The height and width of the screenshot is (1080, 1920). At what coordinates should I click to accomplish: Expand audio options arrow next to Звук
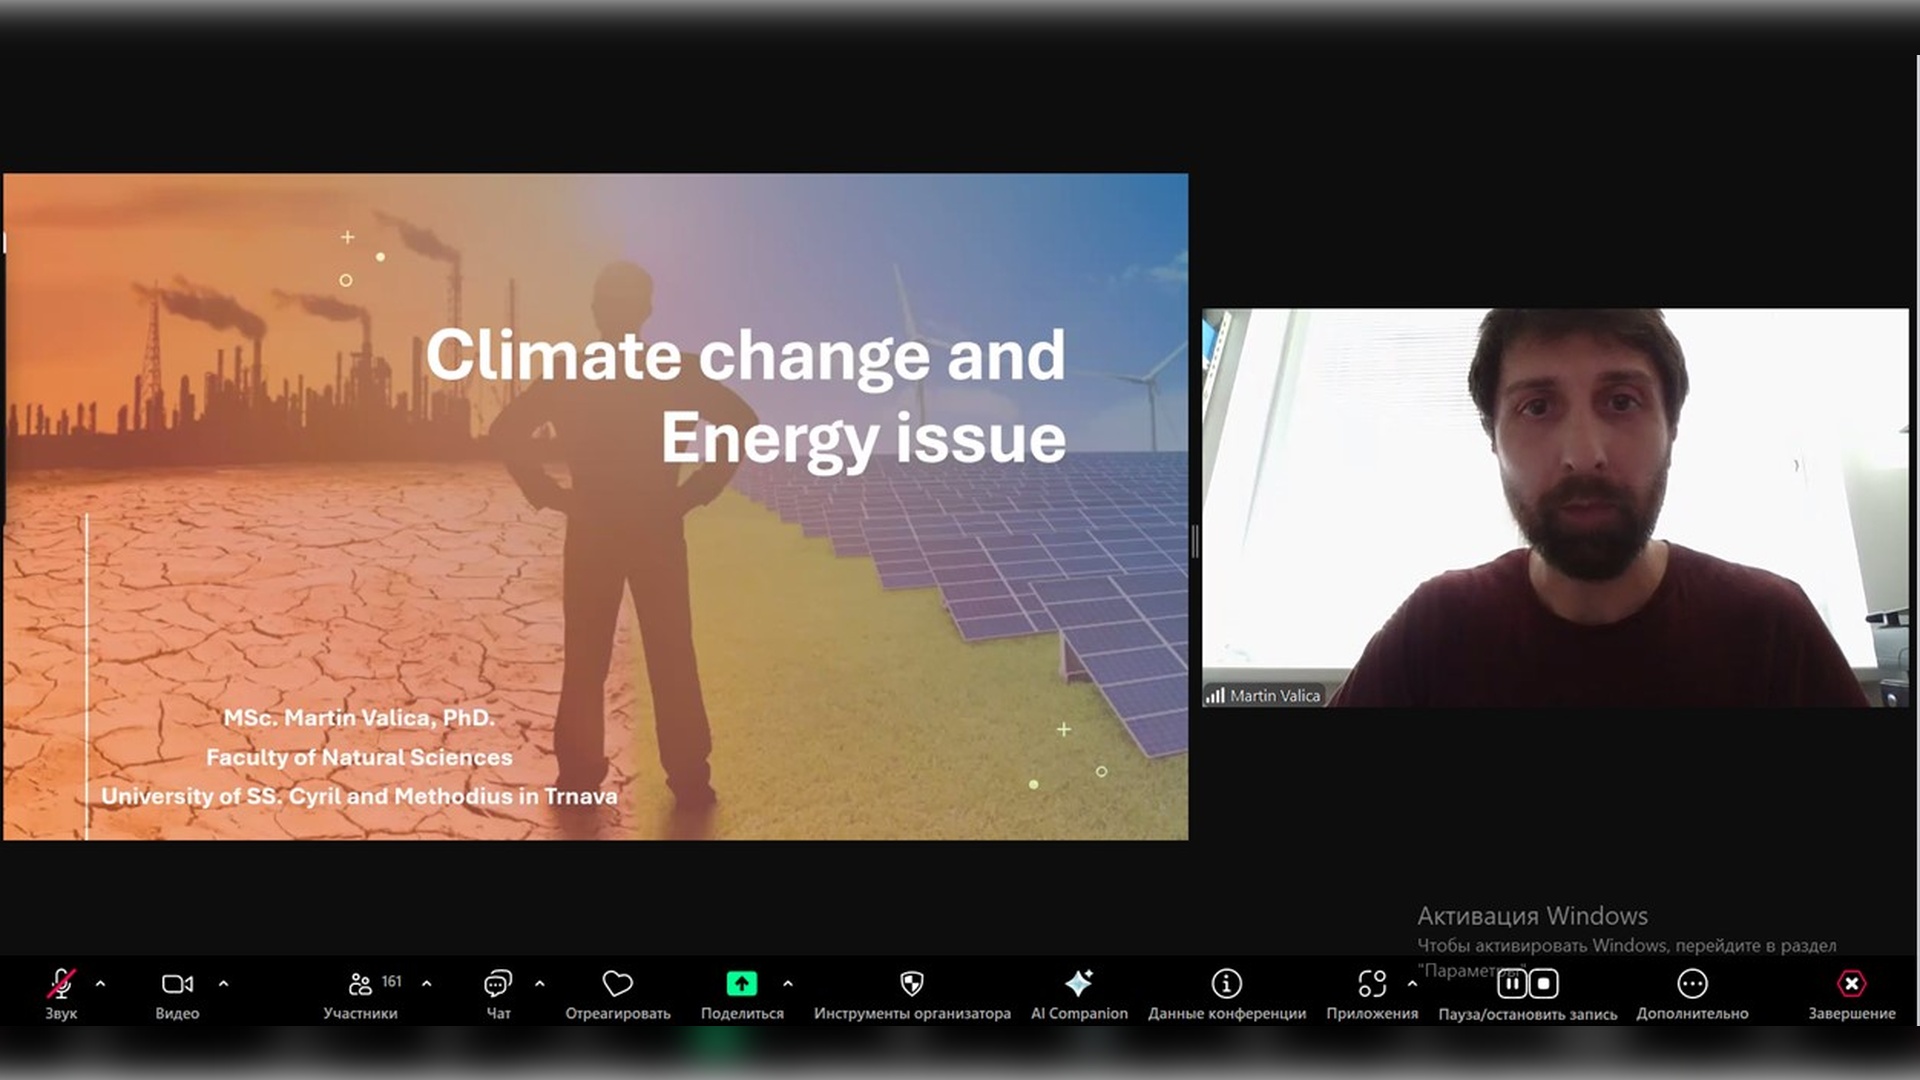[100, 984]
